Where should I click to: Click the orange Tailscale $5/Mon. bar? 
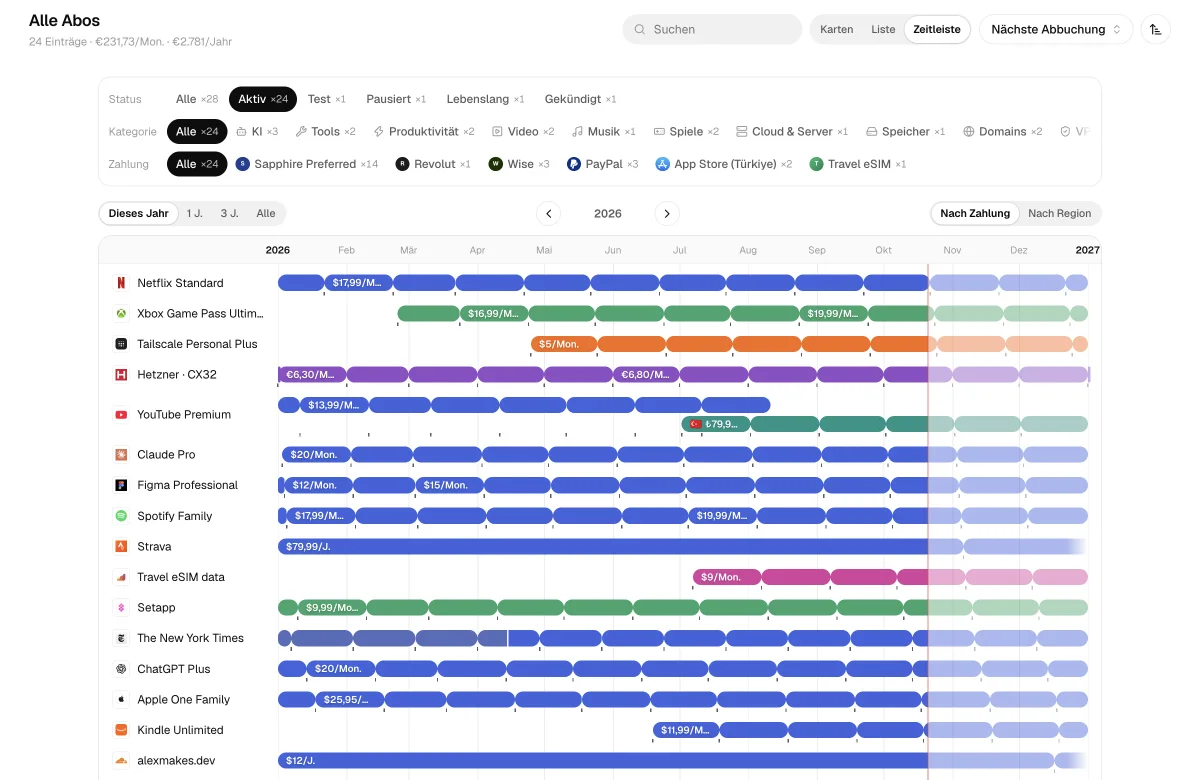(564, 344)
